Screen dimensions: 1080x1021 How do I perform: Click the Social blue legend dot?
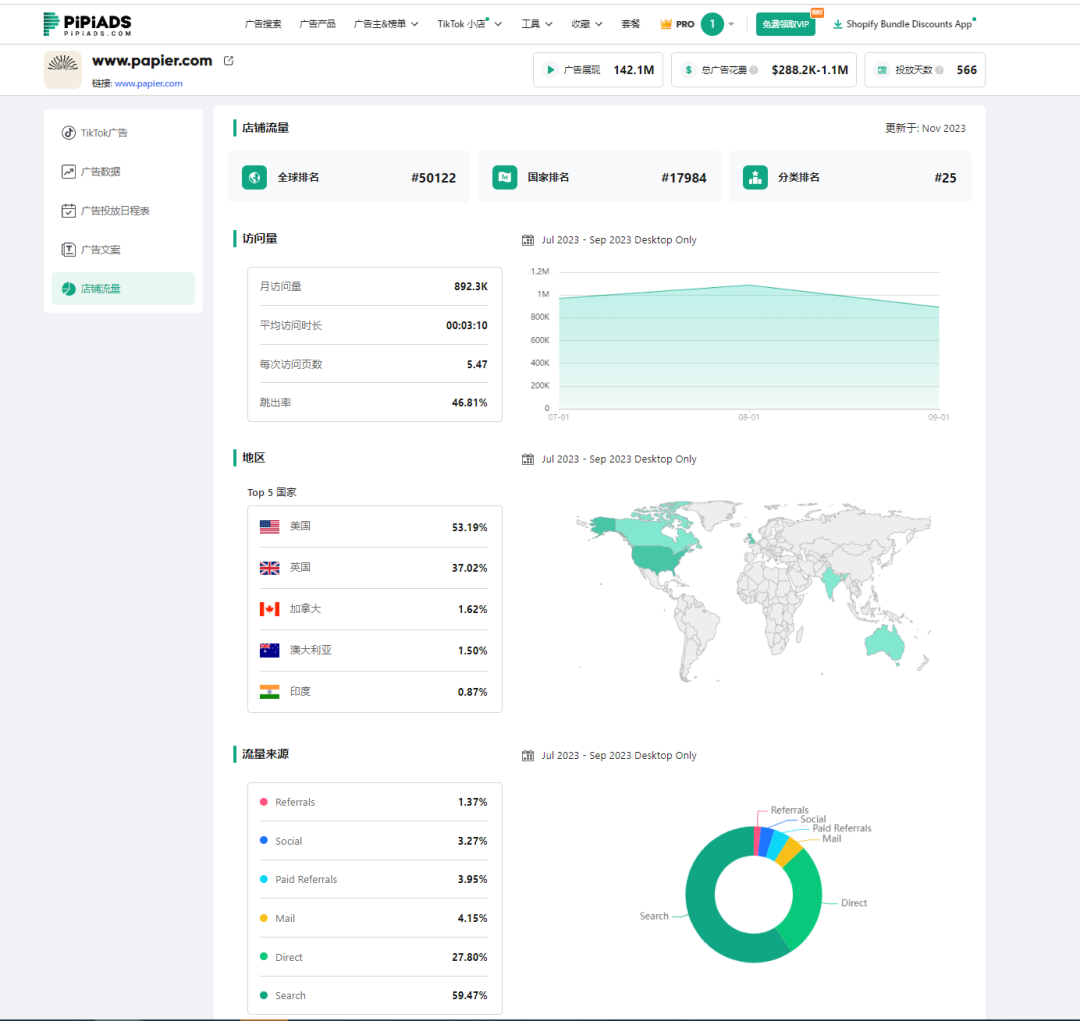[264, 840]
